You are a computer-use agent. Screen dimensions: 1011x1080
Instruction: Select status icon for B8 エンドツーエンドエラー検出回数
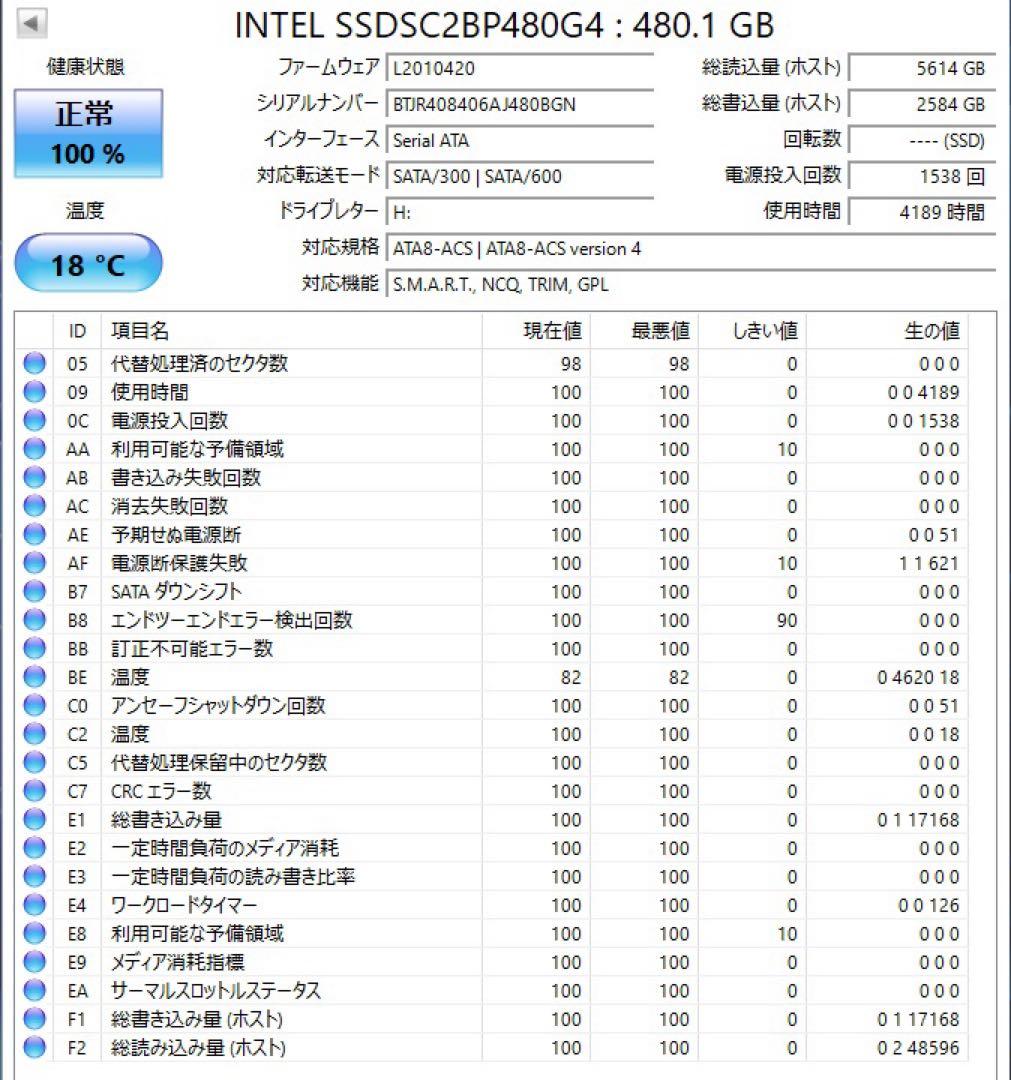click(34, 620)
